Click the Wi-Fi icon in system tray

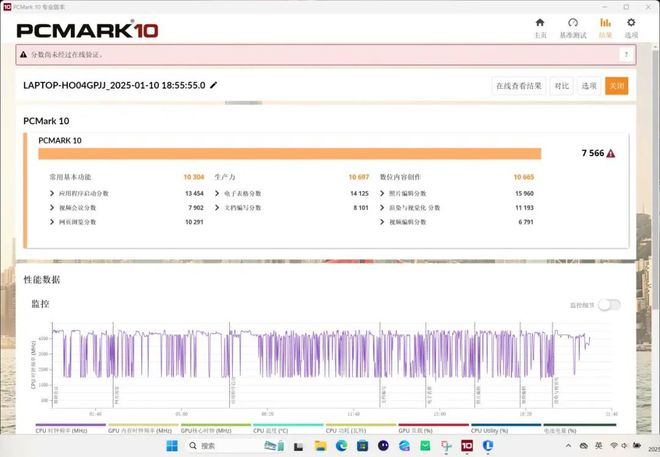pyautogui.click(x=614, y=446)
